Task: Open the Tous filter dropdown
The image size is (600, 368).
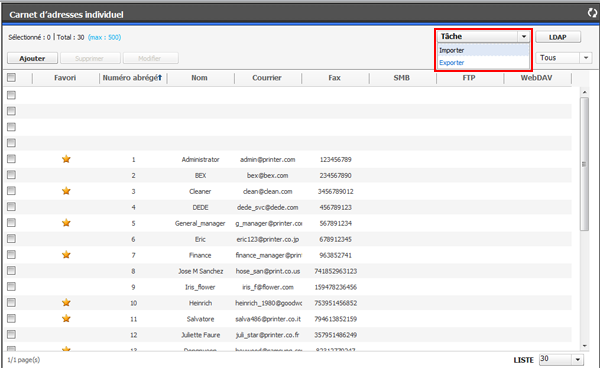Action: (x=586, y=58)
